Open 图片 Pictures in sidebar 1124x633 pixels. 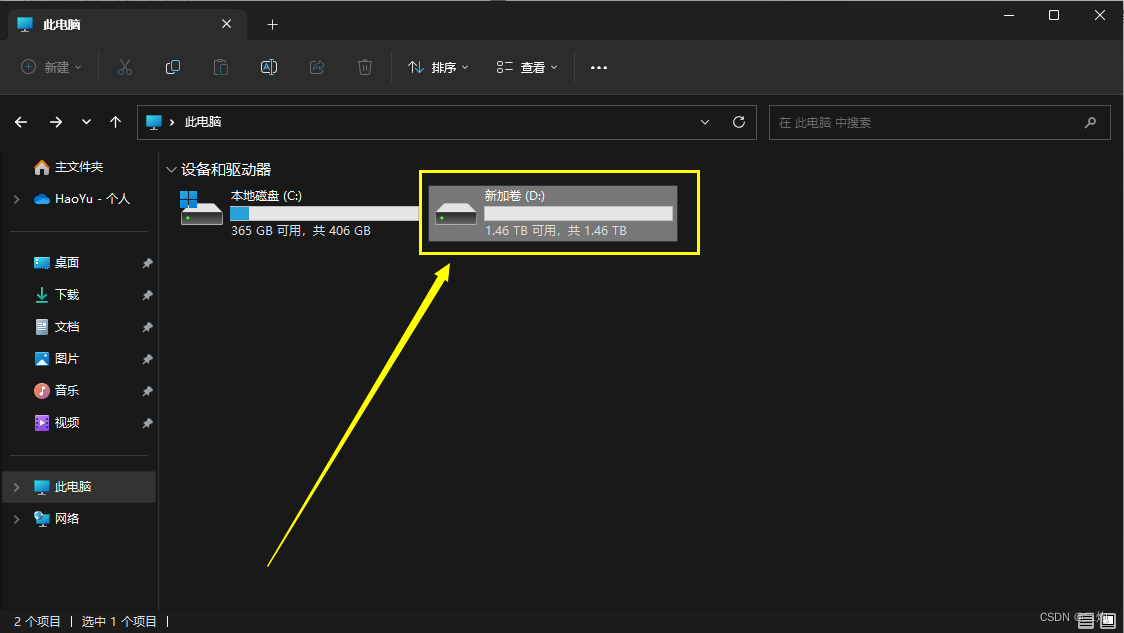click(57, 358)
